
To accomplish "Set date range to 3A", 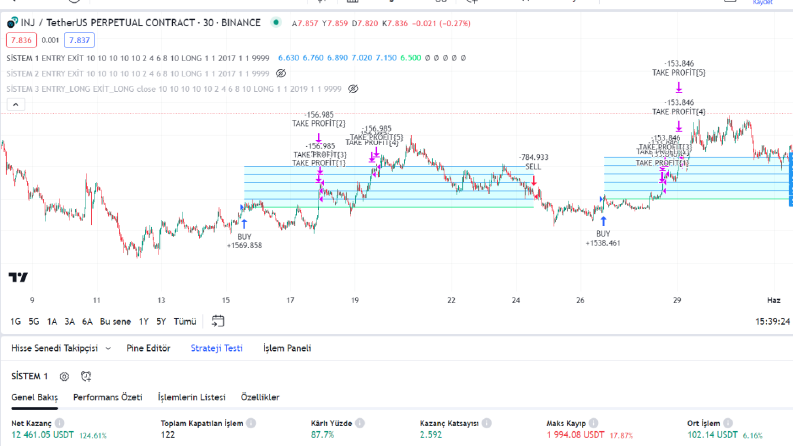I will 70,322.
